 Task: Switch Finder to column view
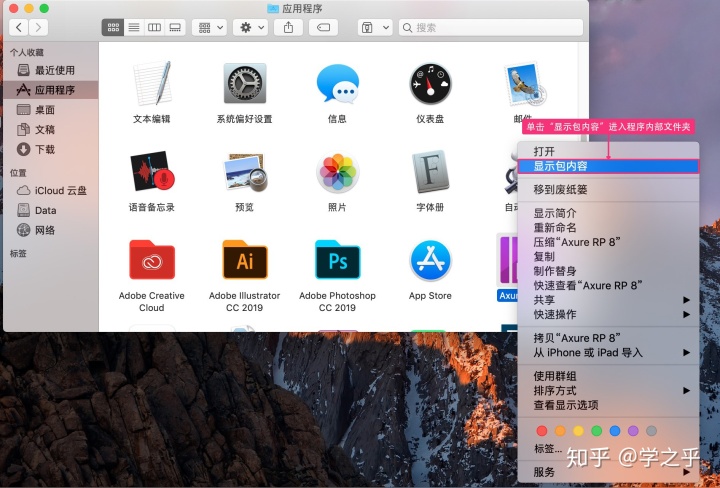(x=154, y=27)
